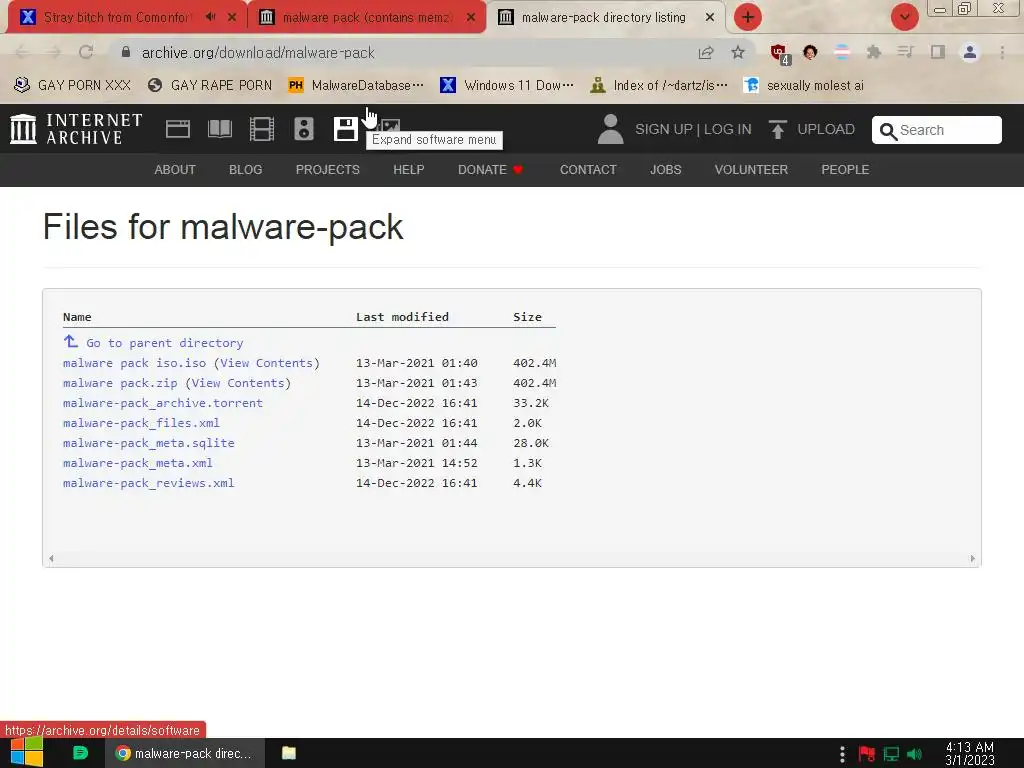Open new tab with plus button
Viewport: 1024px width, 768px height.
(748, 17)
